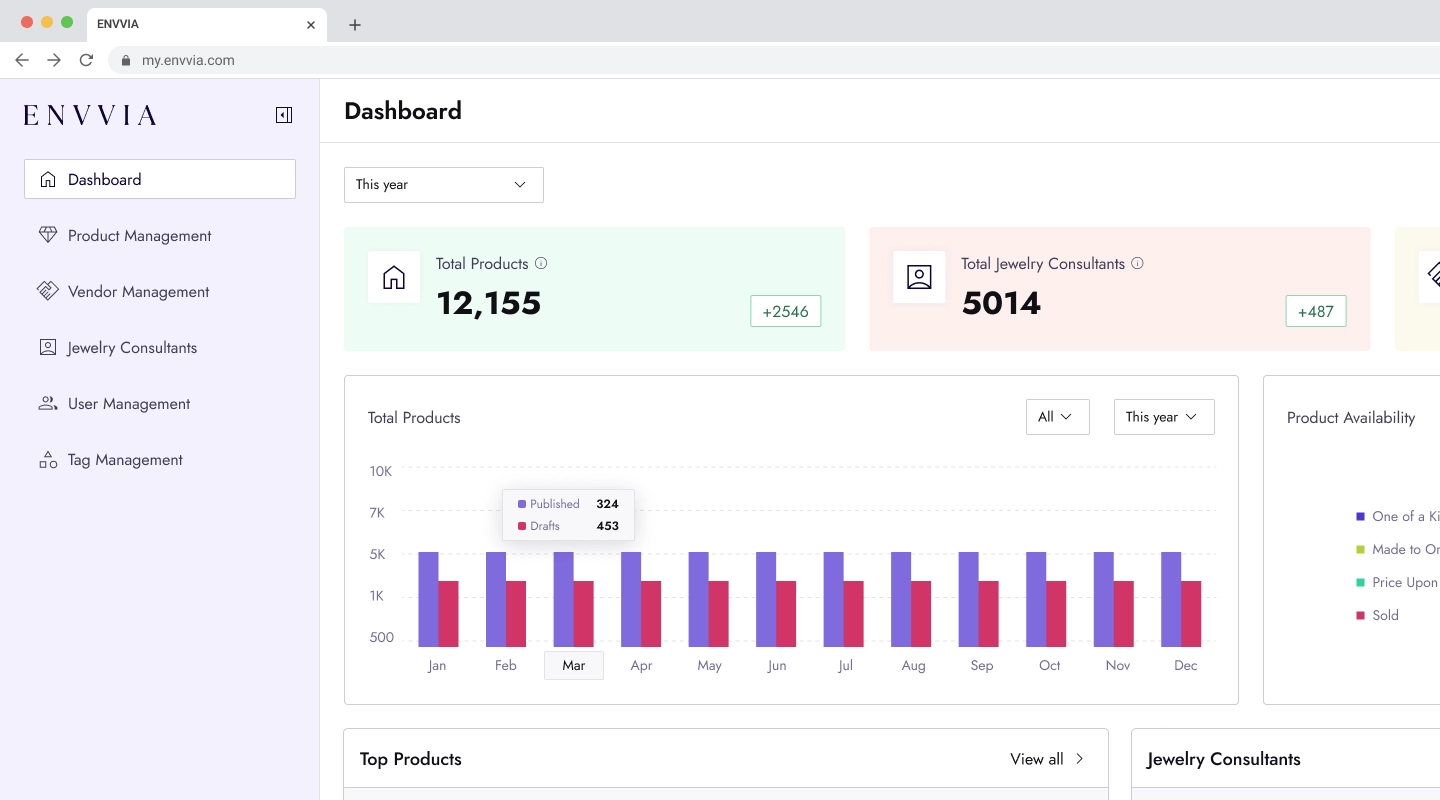Click the Jan published purple bar
The image size is (1440, 800).
pos(428,599)
